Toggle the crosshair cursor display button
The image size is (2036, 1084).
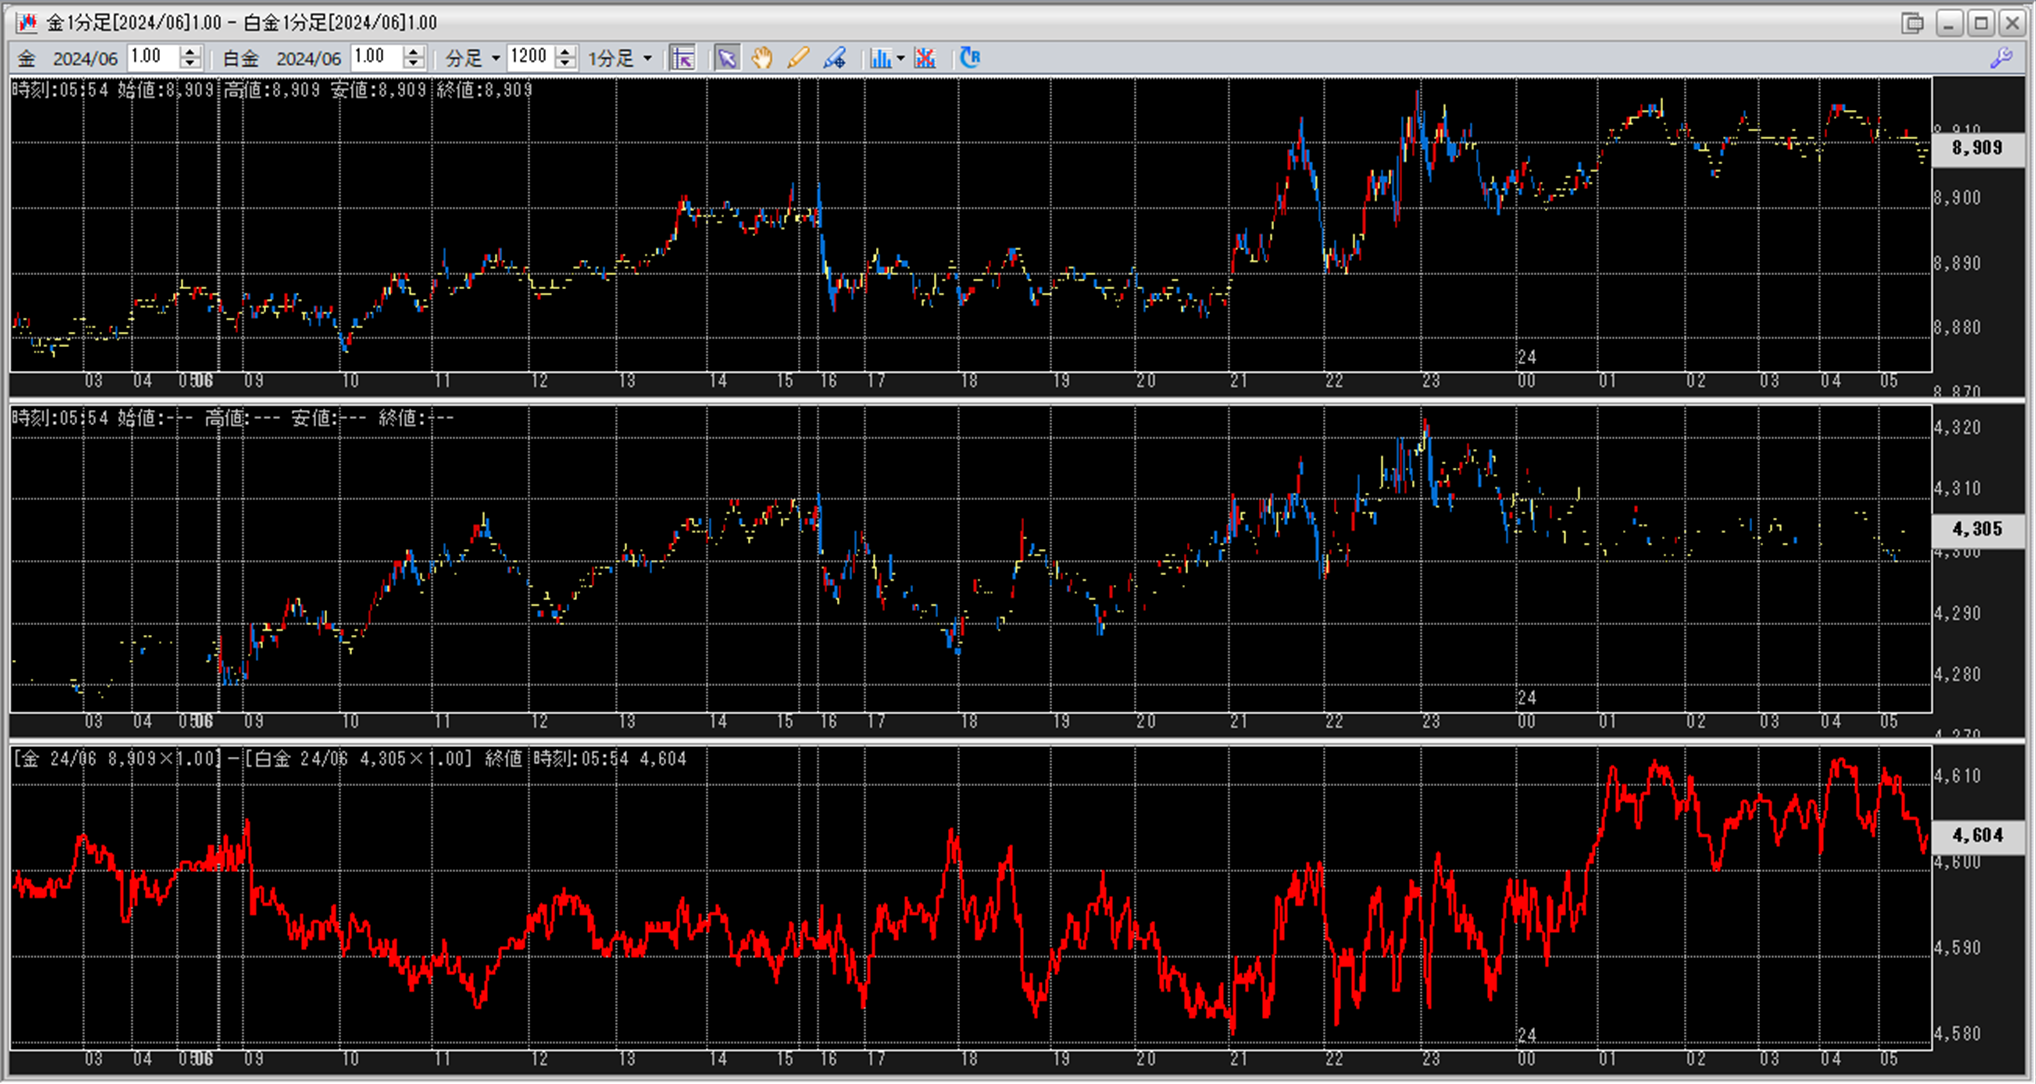tap(683, 58)
